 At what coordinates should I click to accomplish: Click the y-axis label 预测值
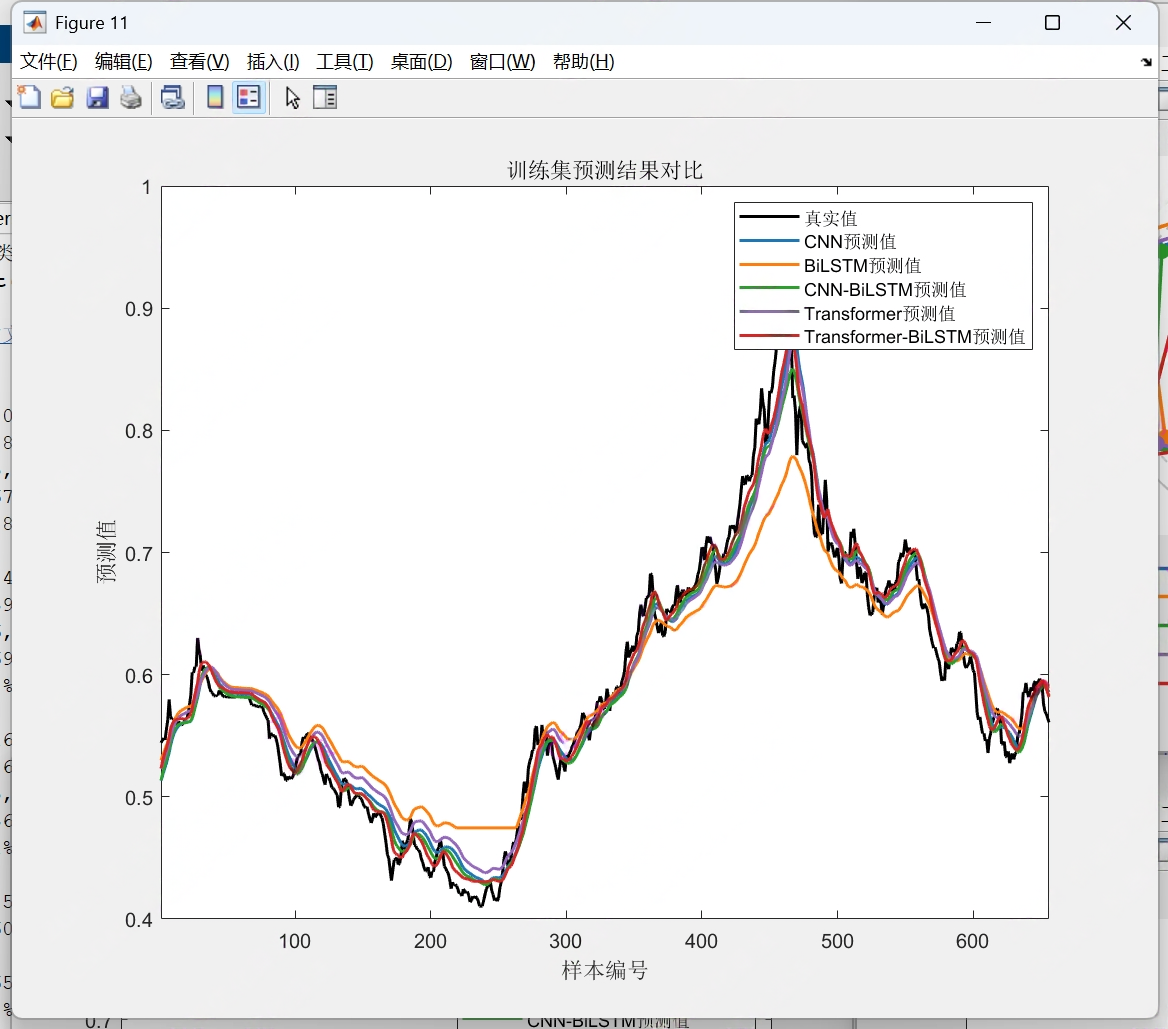[107, 551]
